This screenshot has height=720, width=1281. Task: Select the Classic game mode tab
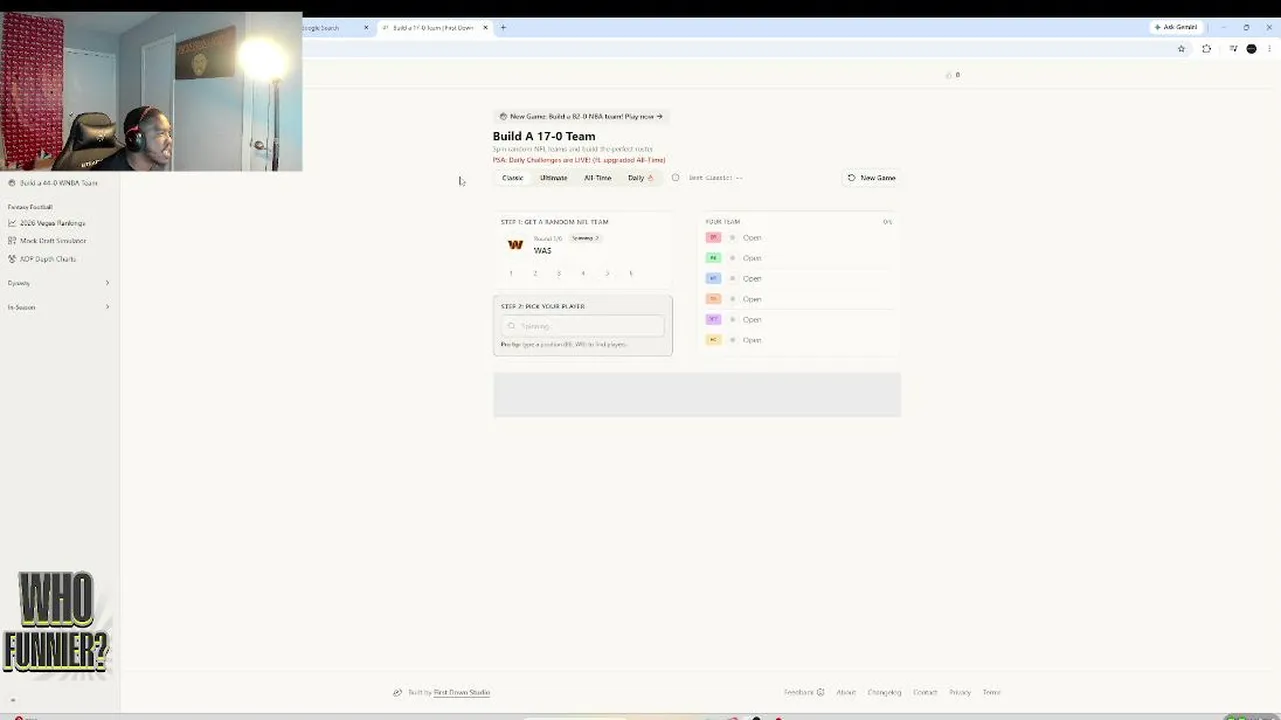[x=512, y=178]
